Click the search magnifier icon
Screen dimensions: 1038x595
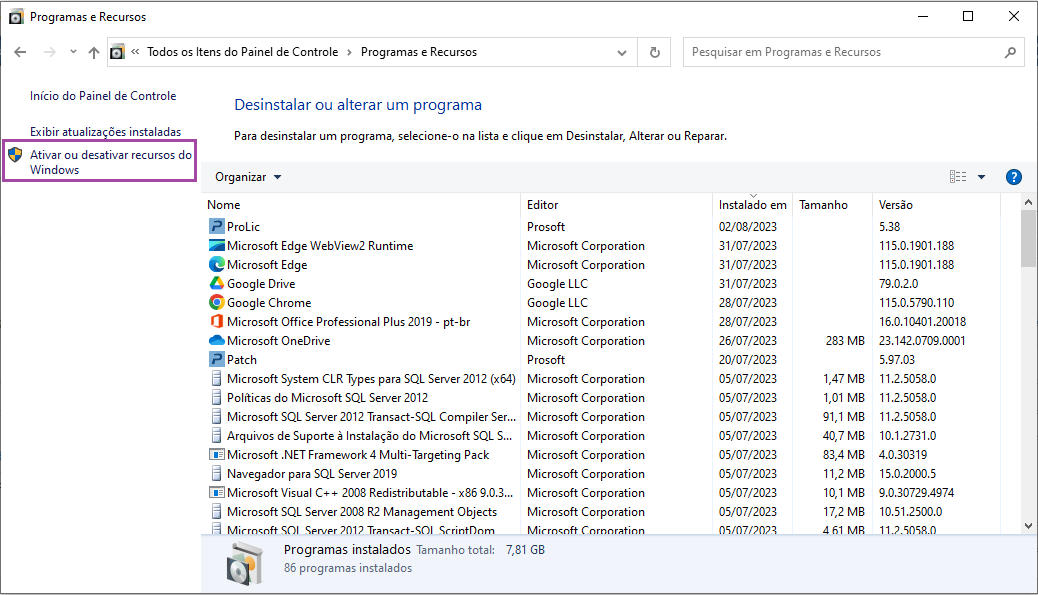tap(1010, 52)
